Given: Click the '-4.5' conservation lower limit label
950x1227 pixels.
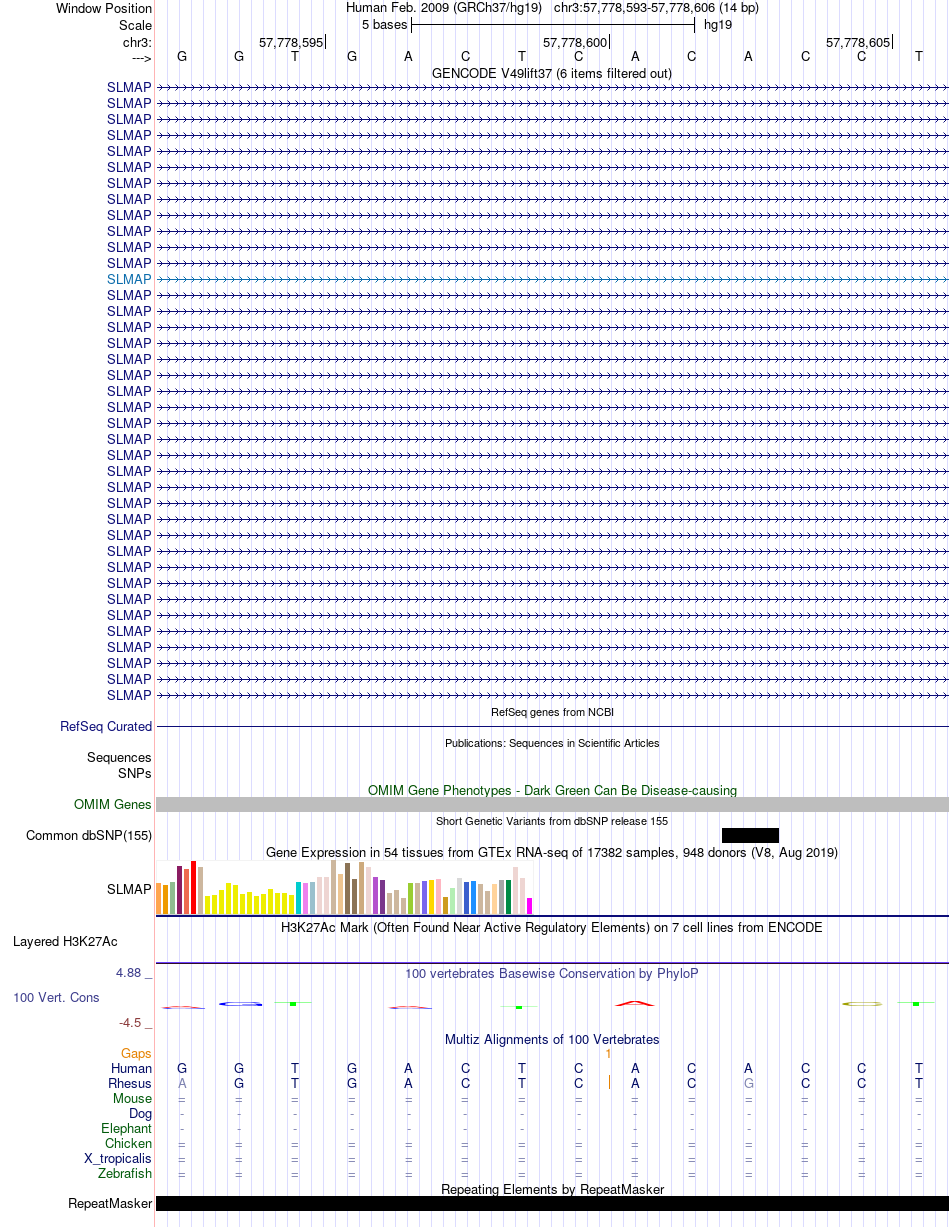Looking at the screenshot, I should pyautogui.click(x=133, y=1023).
